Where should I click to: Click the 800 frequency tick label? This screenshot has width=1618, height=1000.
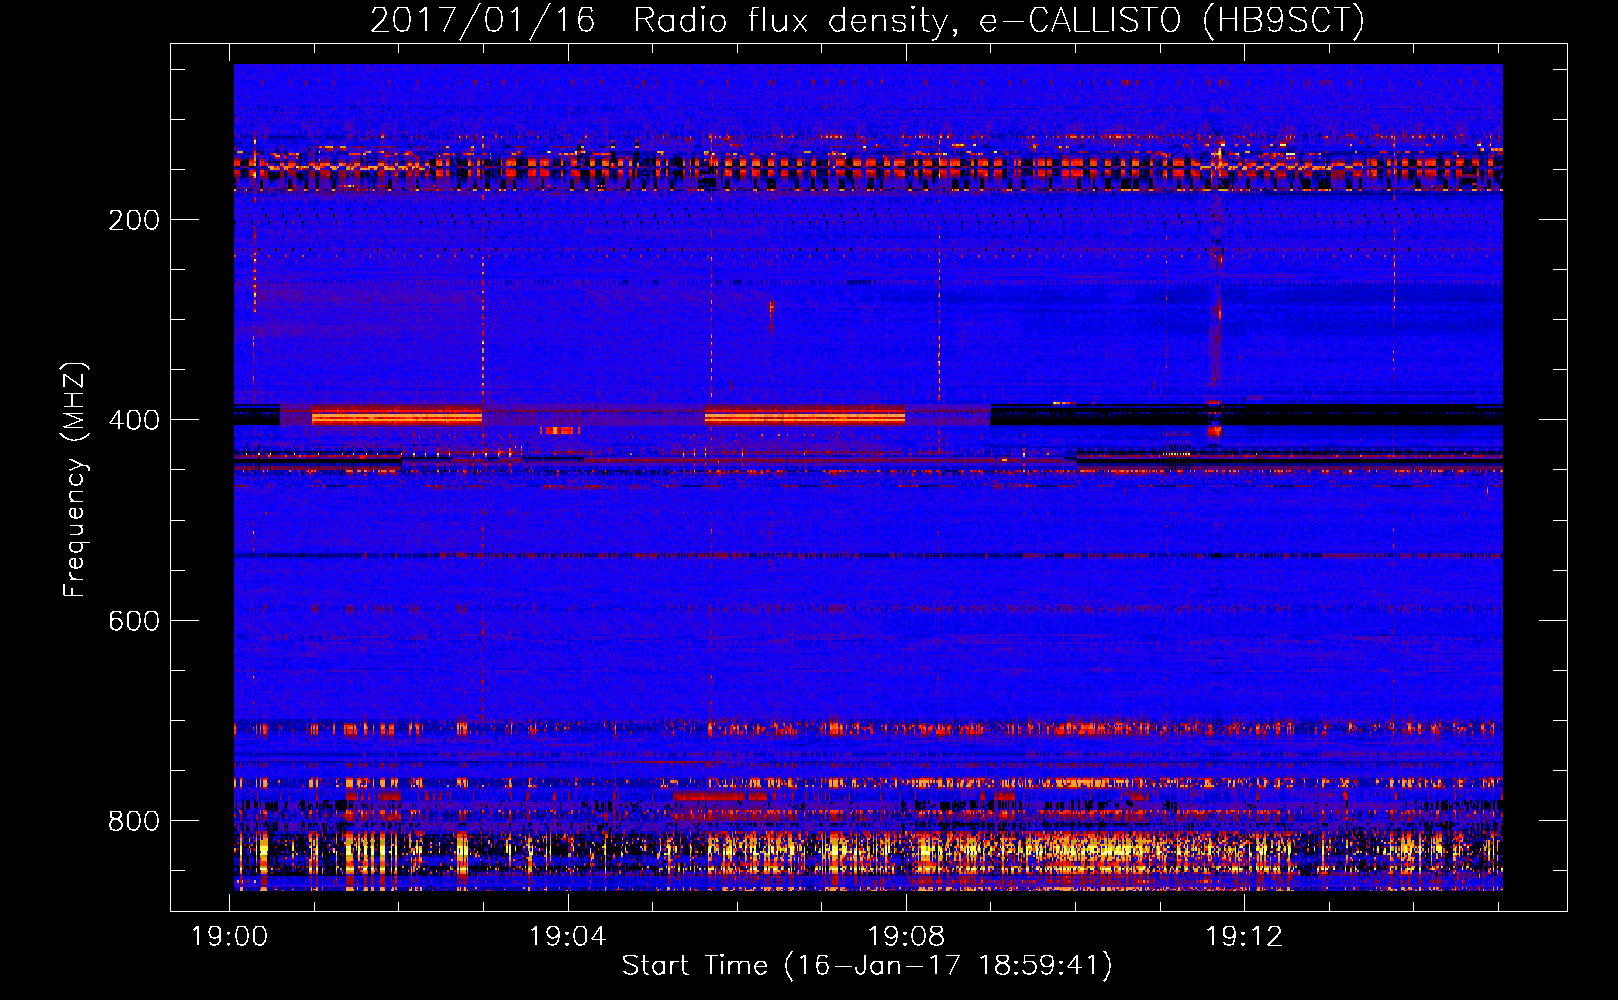click(134, 821)
